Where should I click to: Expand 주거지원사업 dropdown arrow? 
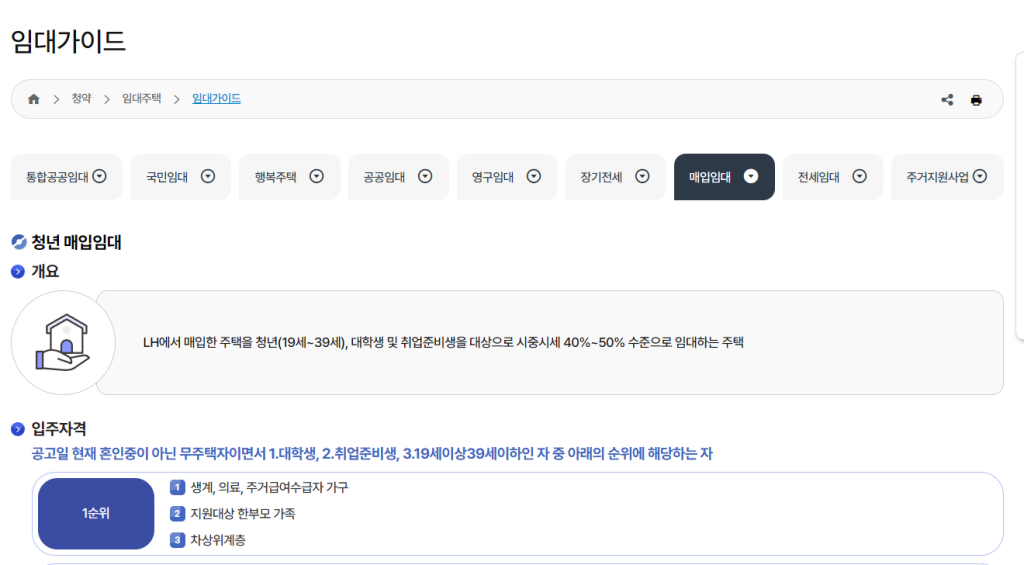(x=980, y=176)
